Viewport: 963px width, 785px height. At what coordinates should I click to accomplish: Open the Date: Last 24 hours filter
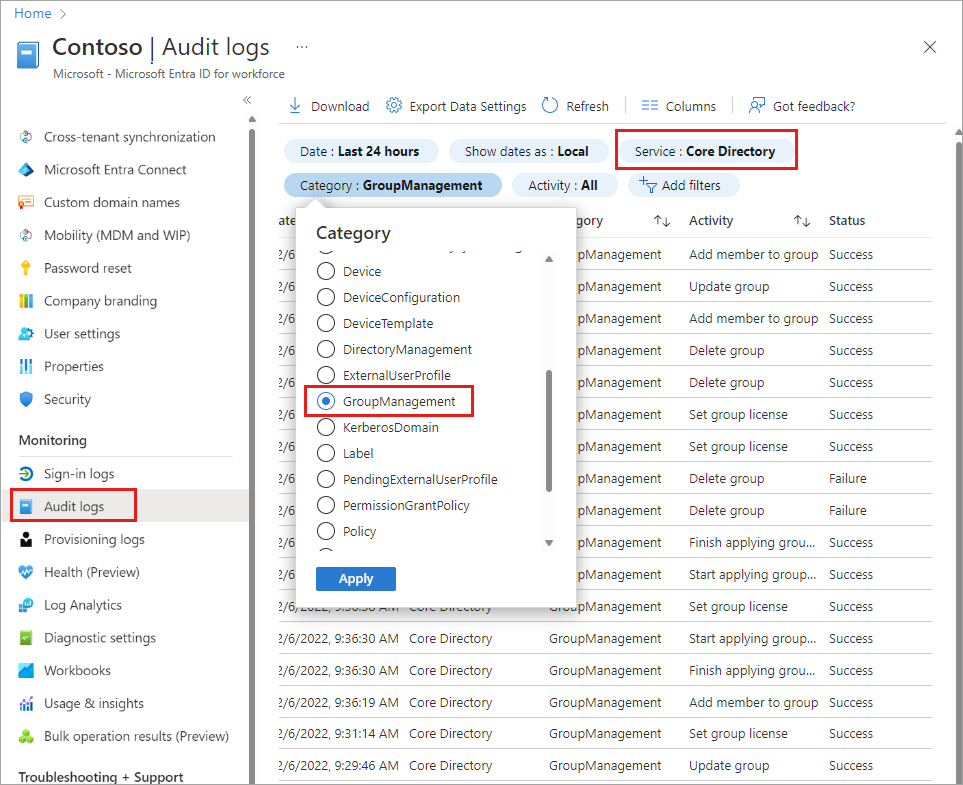pos(360,150)
